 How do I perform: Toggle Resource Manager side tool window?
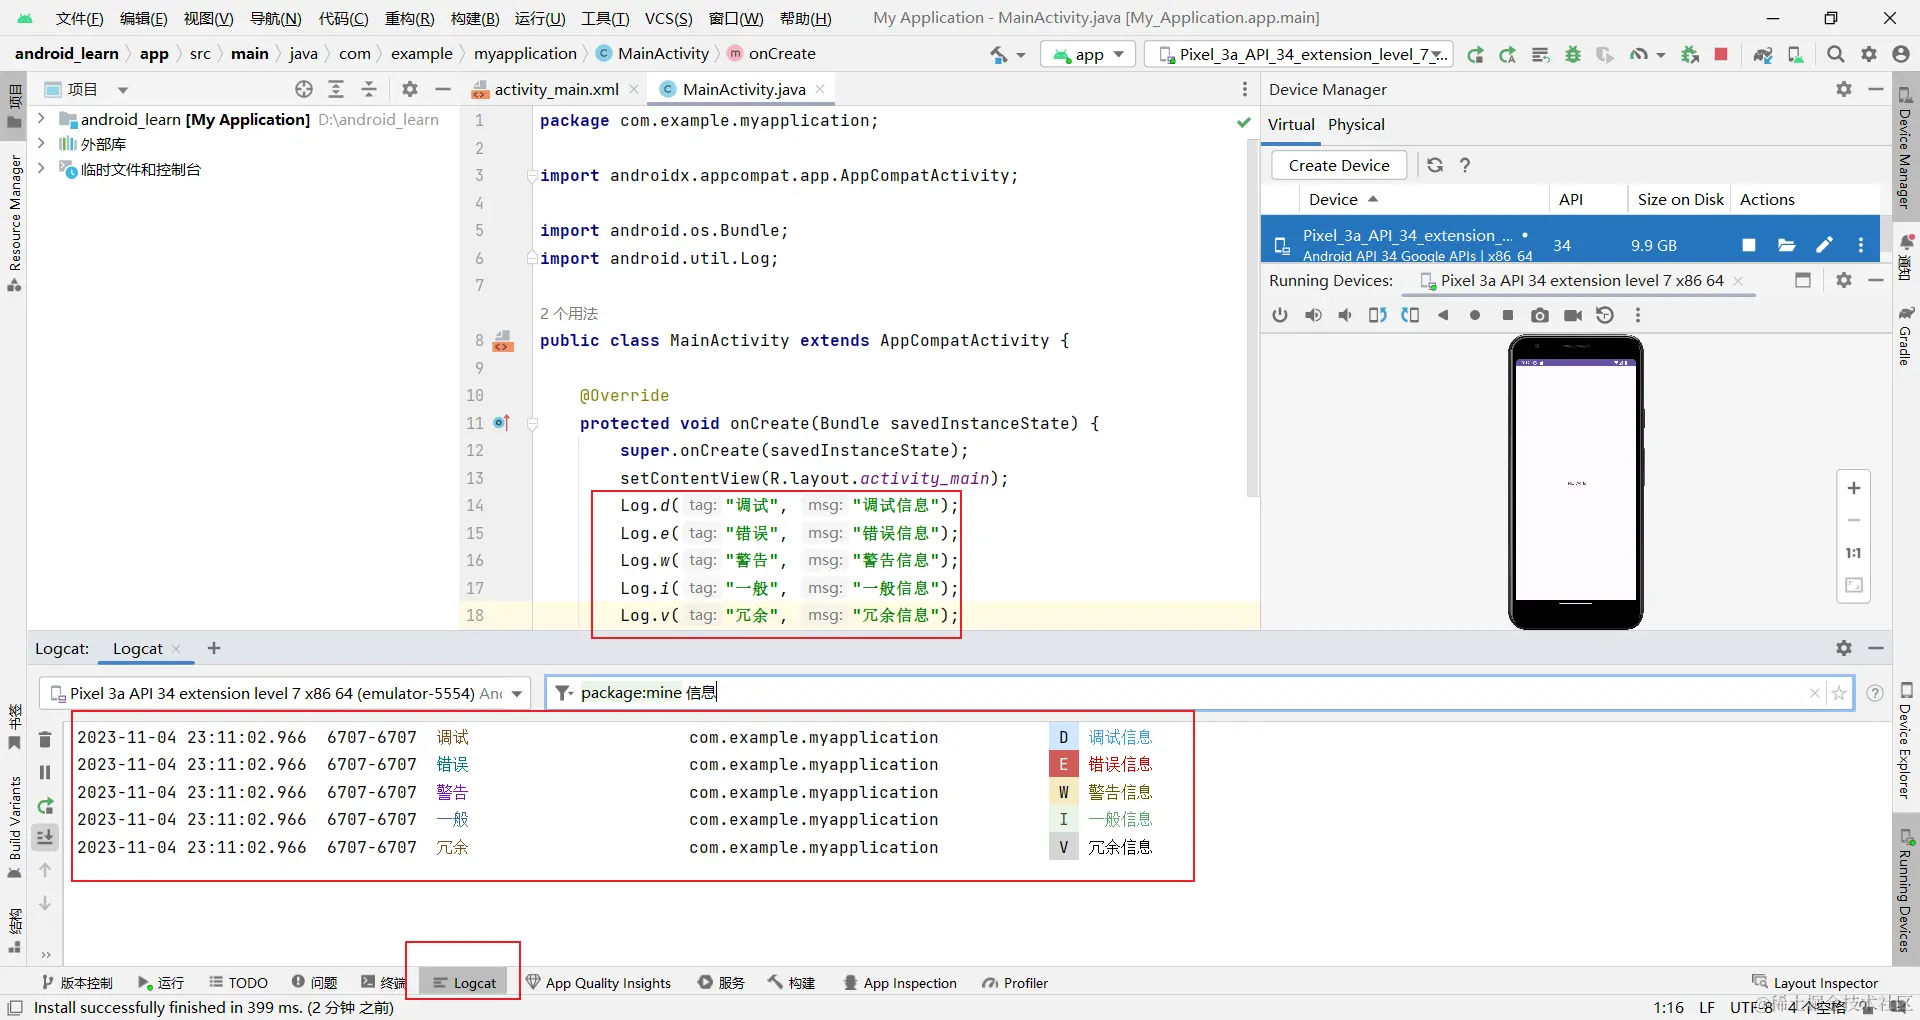tap(14, 224)
